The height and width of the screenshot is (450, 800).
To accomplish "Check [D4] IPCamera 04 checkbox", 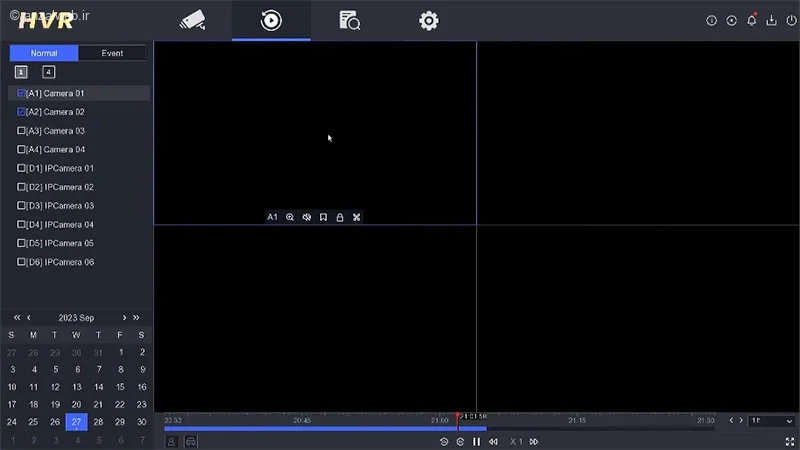I will point(21,224).
